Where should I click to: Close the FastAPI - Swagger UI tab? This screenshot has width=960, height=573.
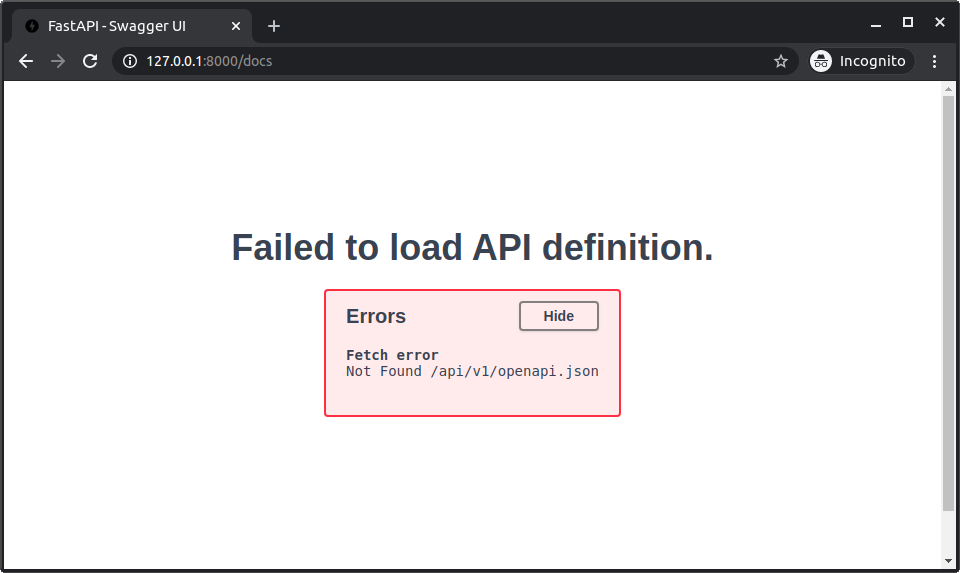235,26
